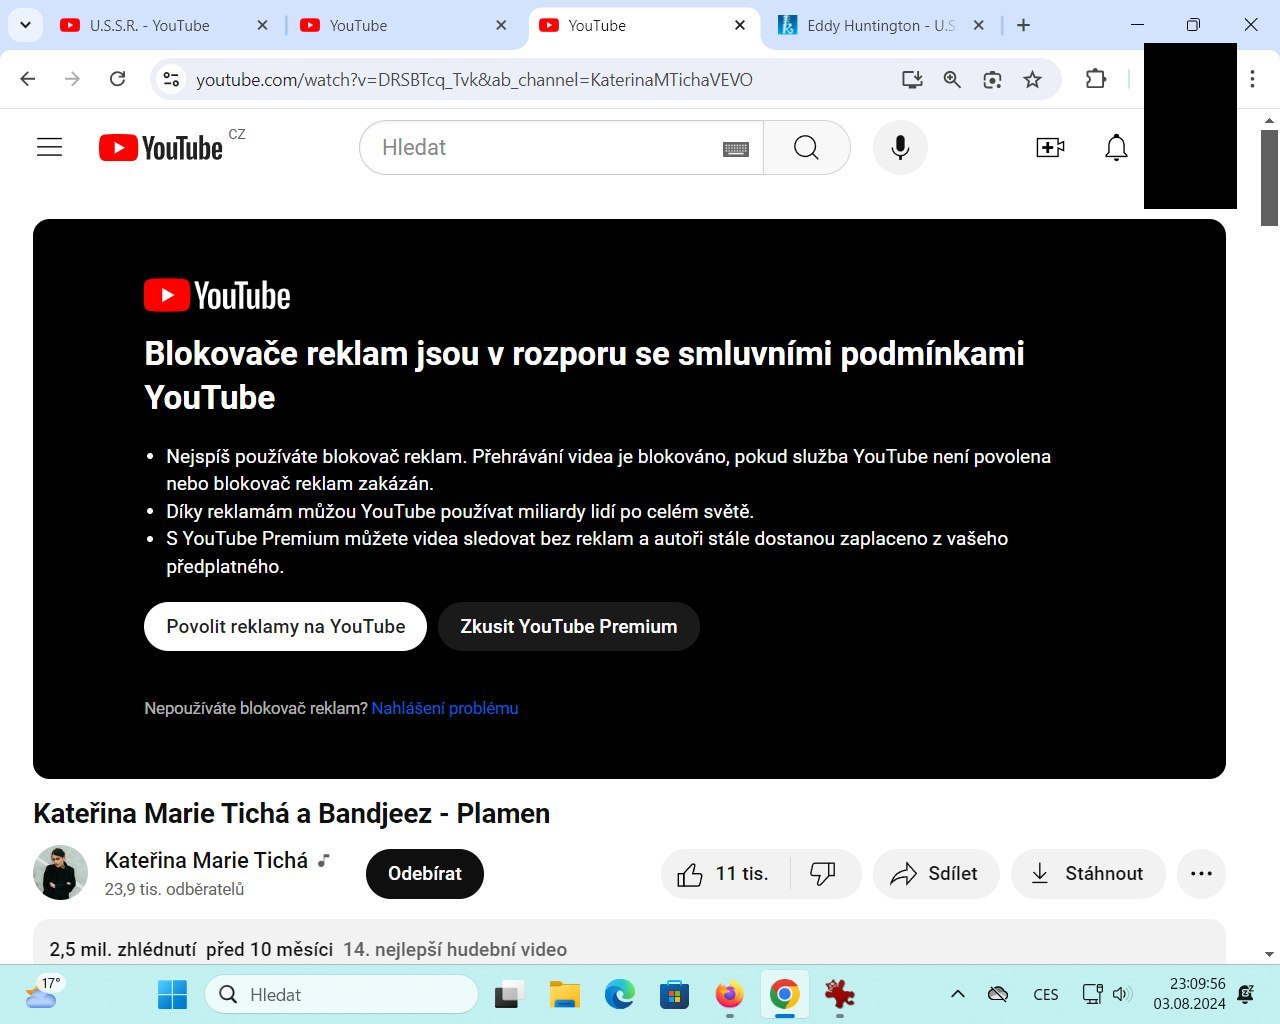Expand Chrome tab search dropdown arrow
The image size is (1280, 1024).
pos(25,25)
